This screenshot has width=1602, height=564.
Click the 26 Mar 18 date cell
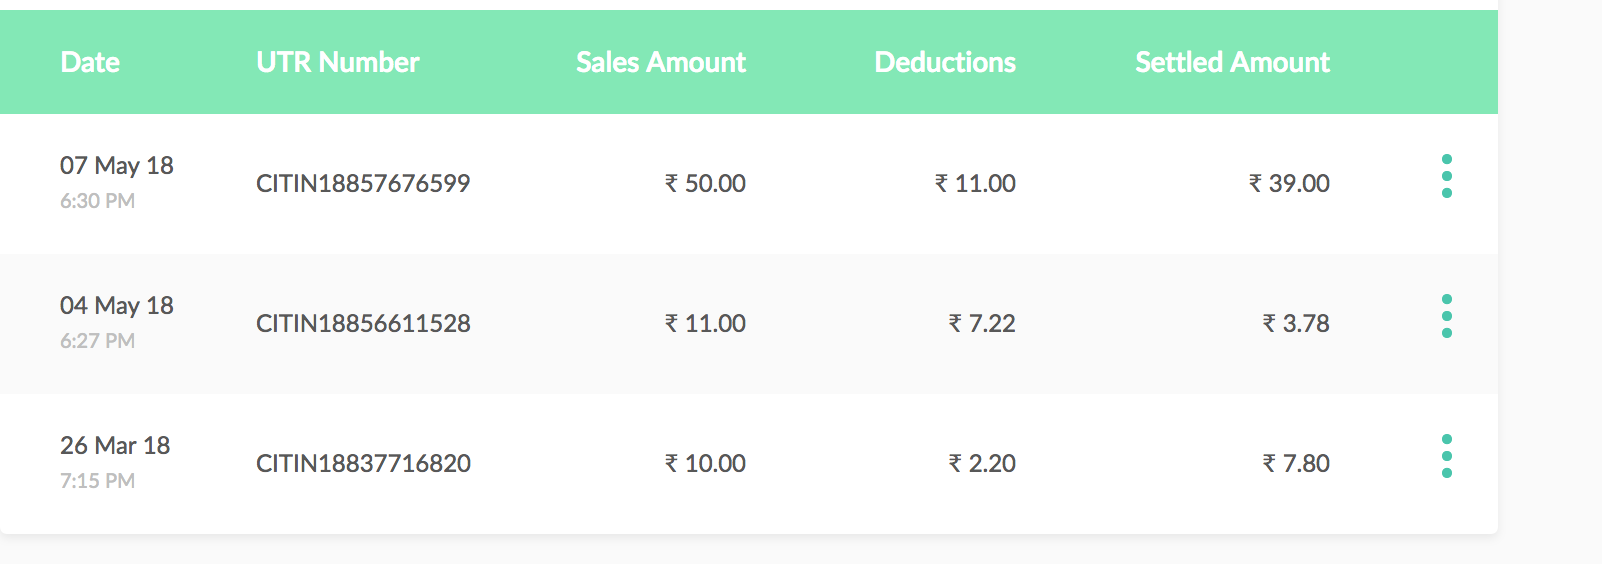tap(115, 445)
